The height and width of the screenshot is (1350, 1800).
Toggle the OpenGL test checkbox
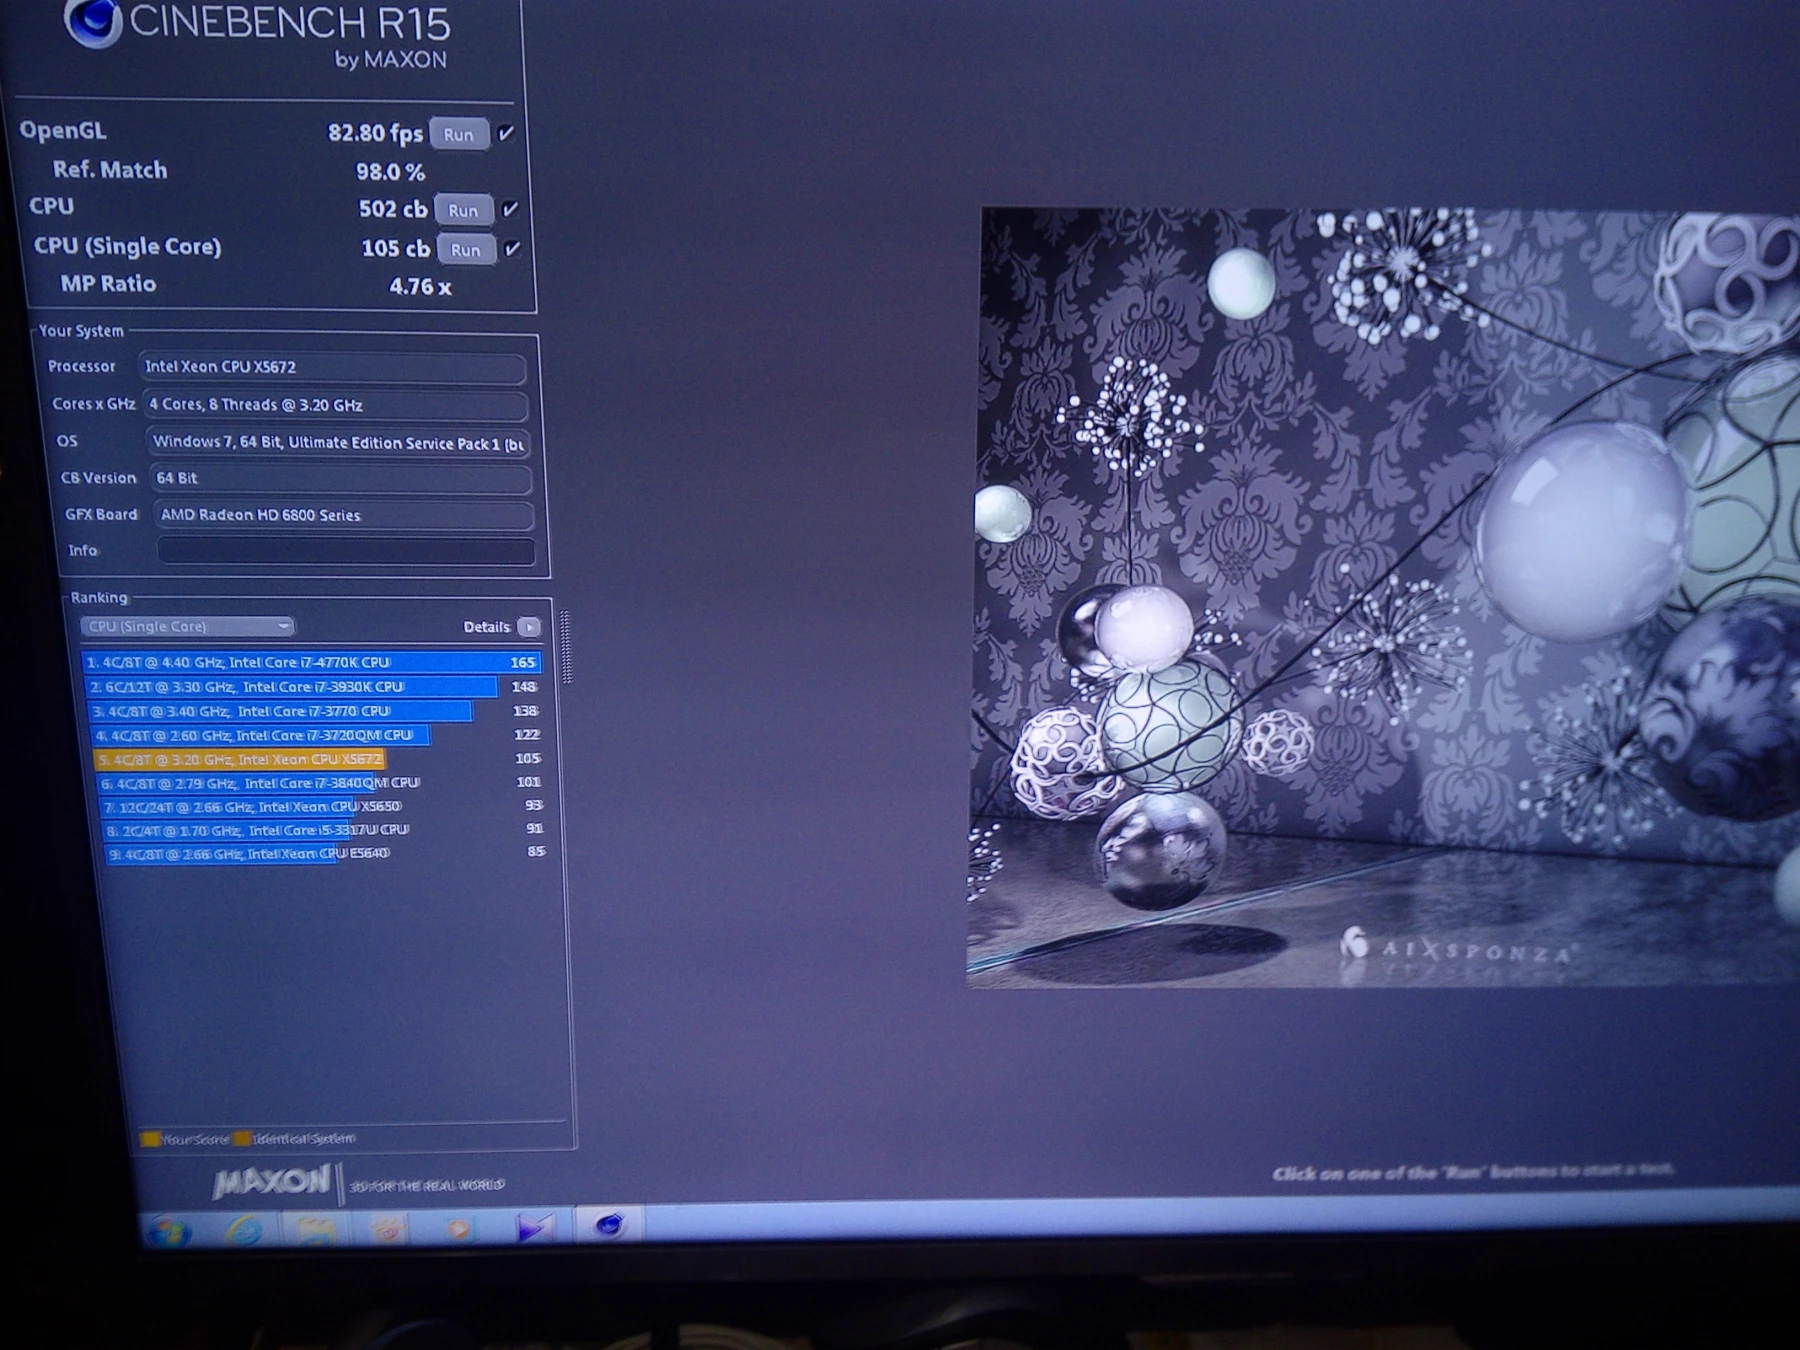507,133
